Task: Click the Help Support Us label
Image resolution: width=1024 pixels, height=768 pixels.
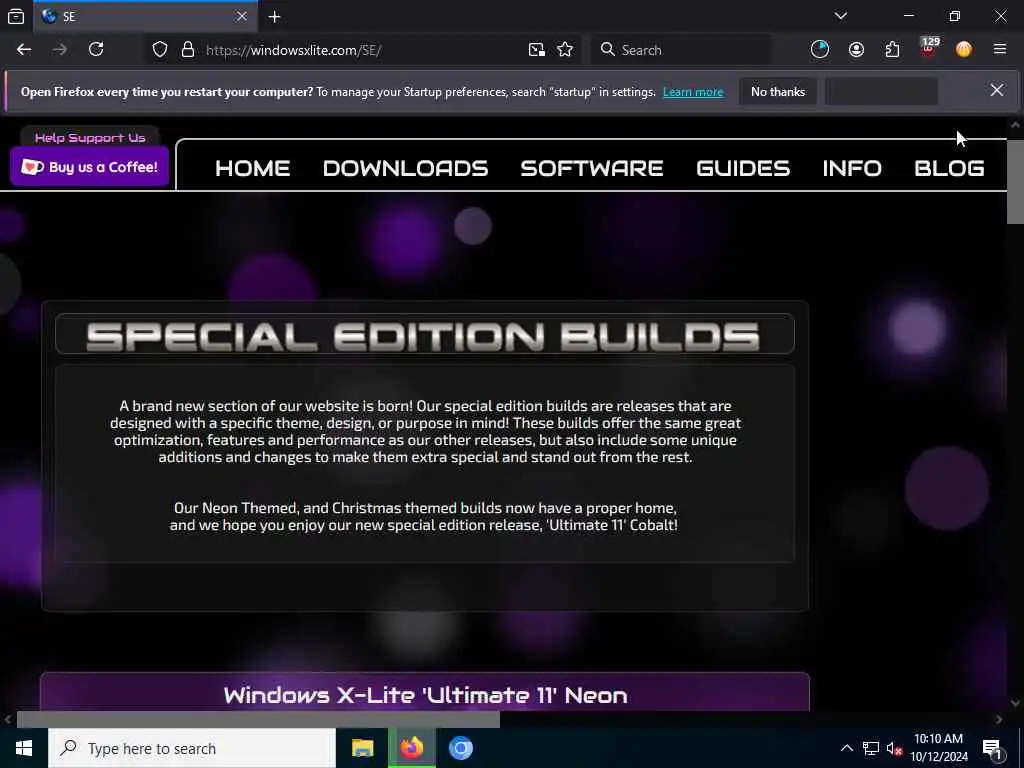Action: tap(90, 138)
